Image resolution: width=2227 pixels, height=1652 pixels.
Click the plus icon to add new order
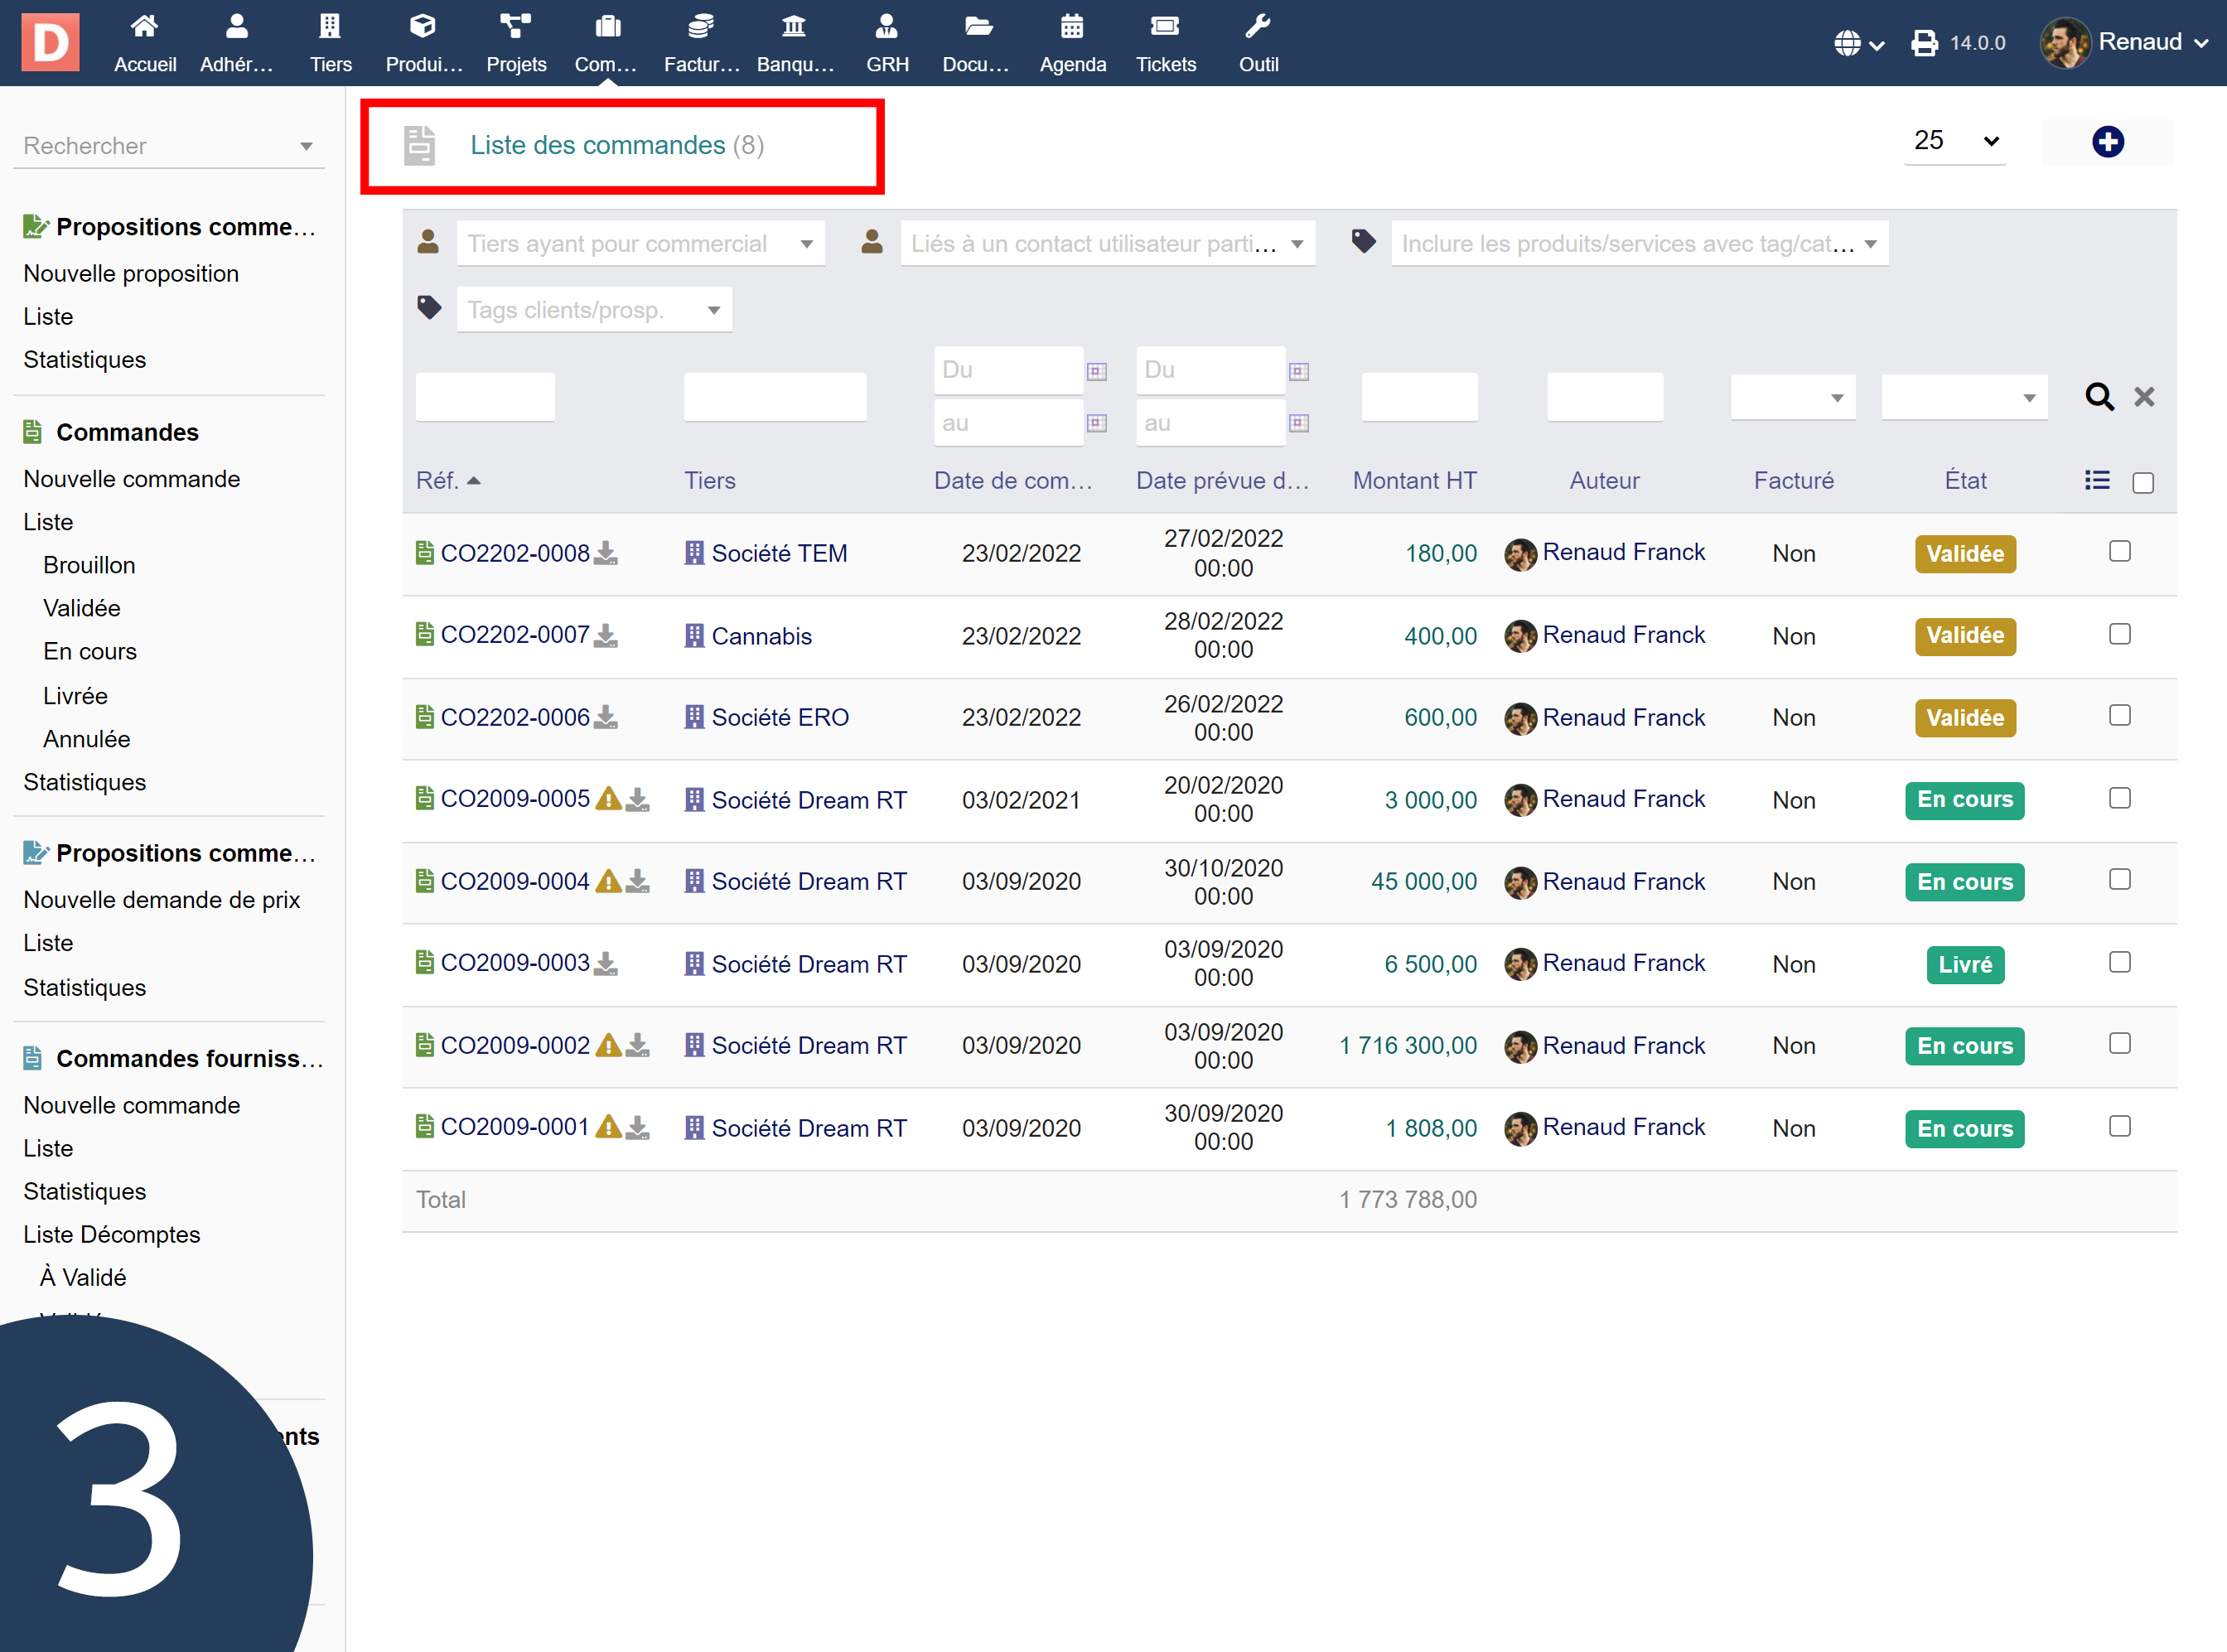point(2107,142)
